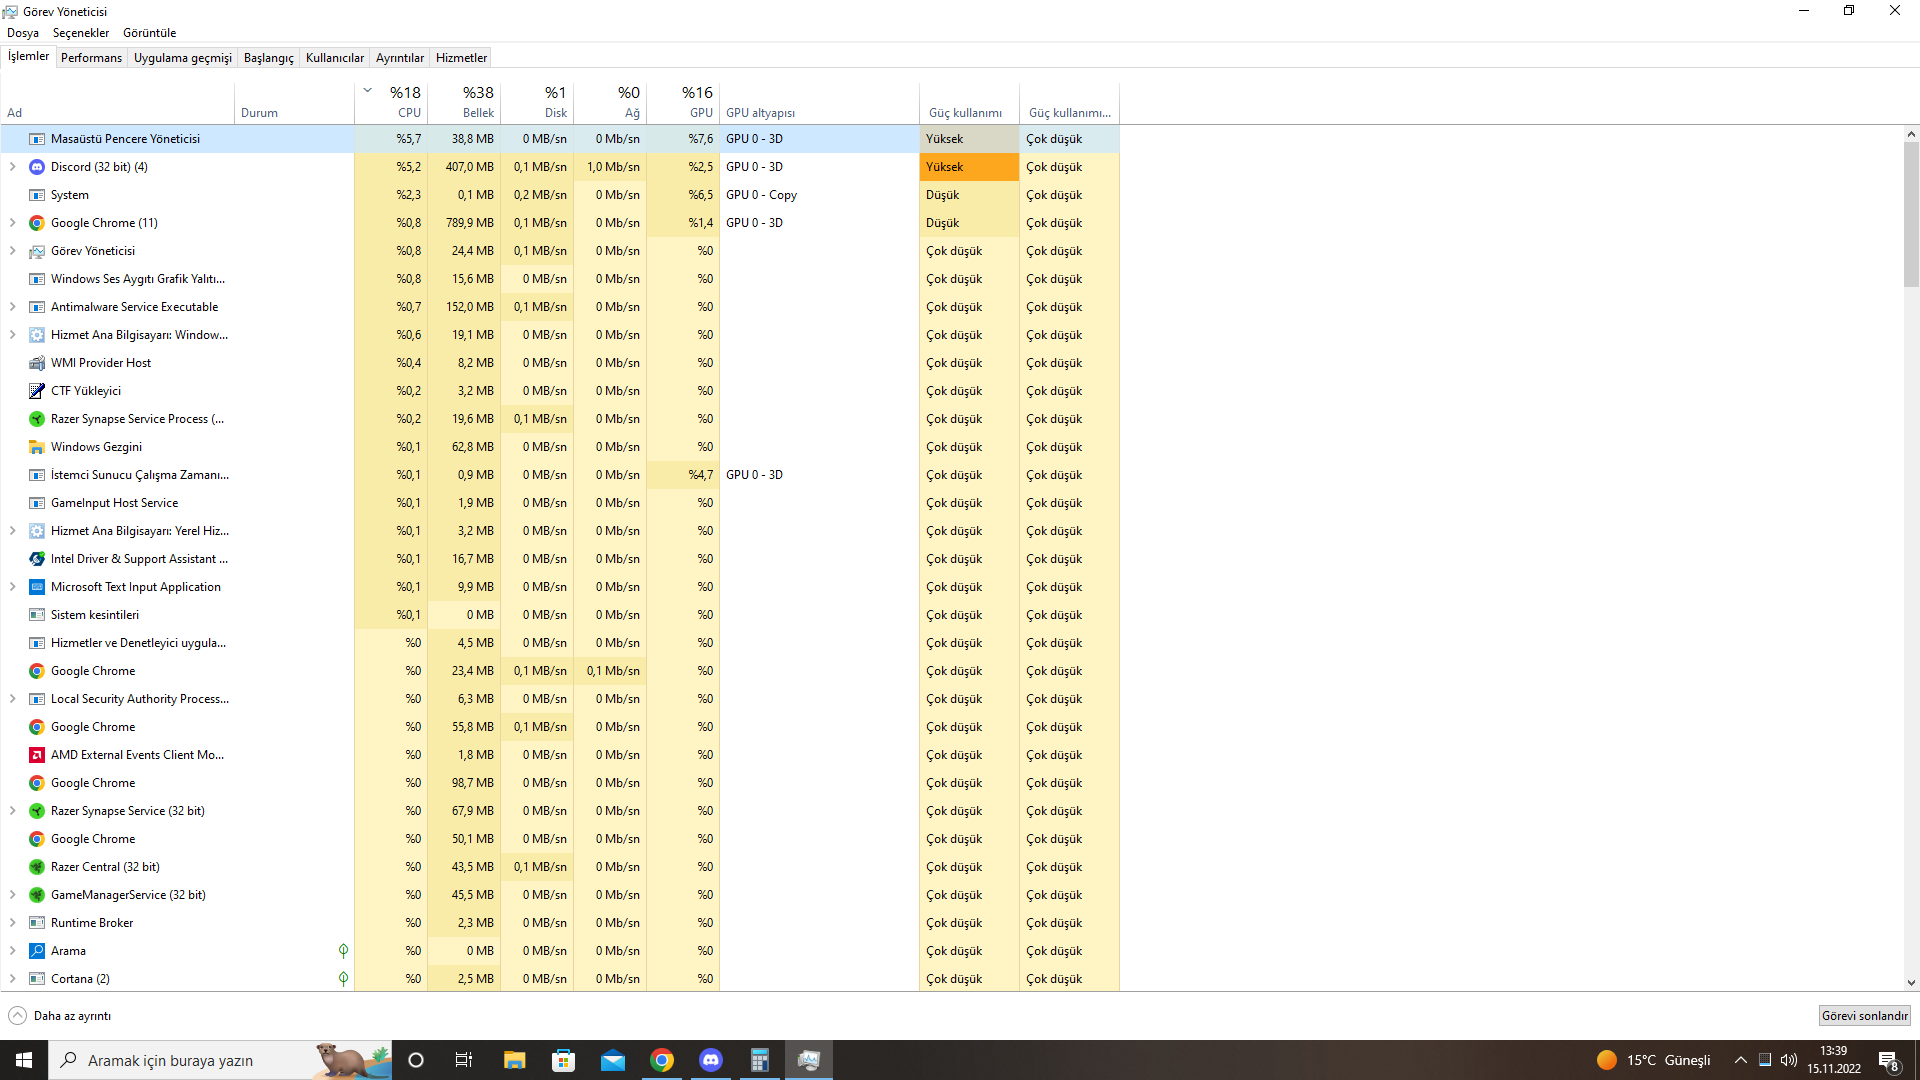Click the Razer Central process icon

[x=37, y=867]
